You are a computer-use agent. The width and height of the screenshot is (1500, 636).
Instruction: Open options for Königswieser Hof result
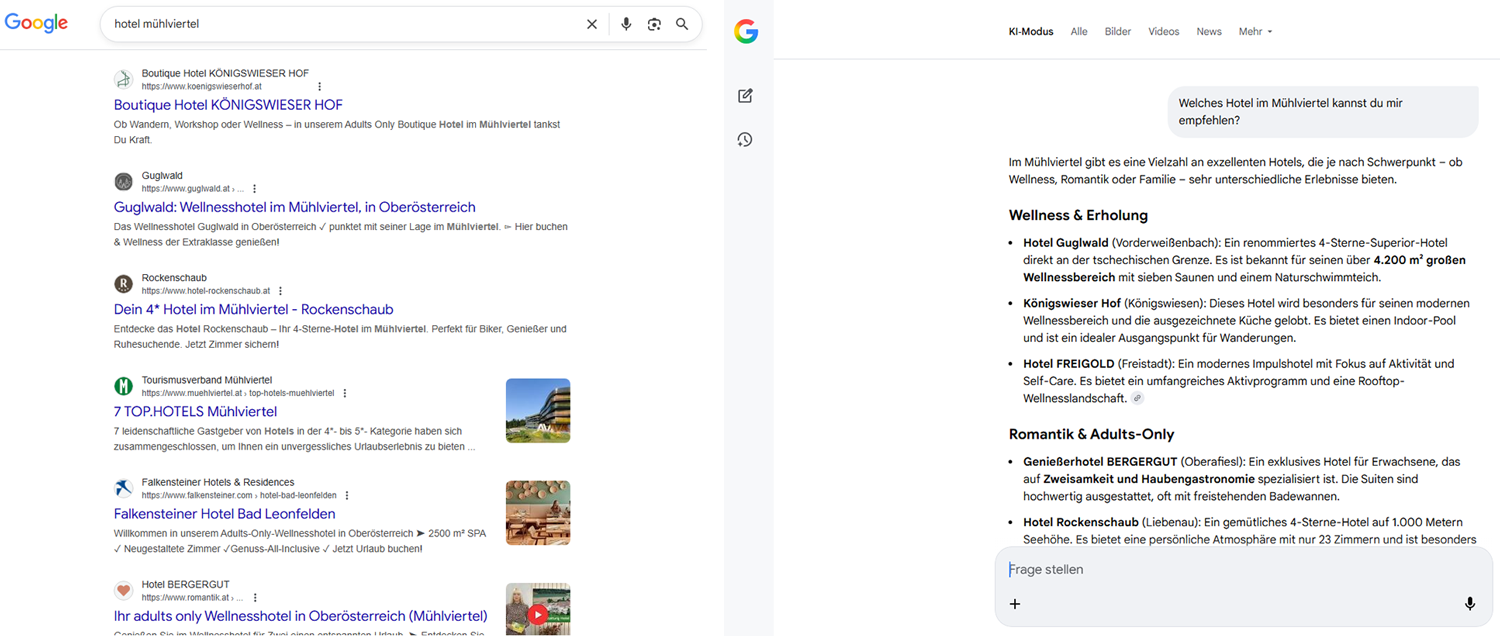[320, 87]
